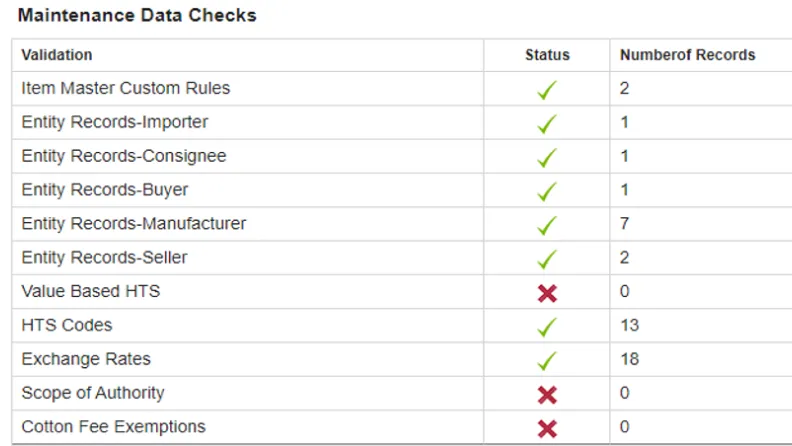The width and height of the screenshot is (792, 446).
Task: Click the Validation column header
Action: point(57,55)
